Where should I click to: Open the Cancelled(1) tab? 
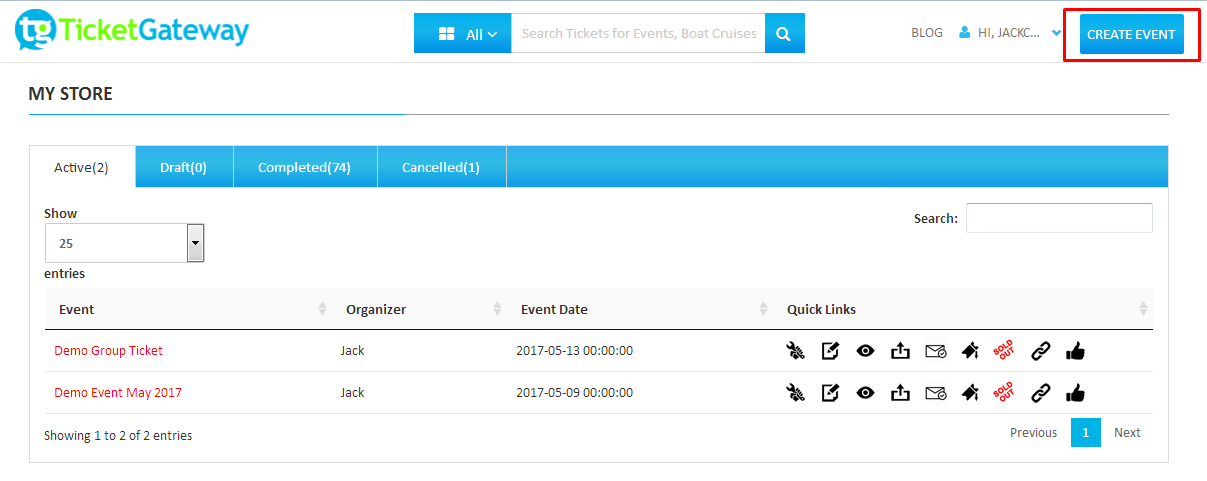(441, 167)
